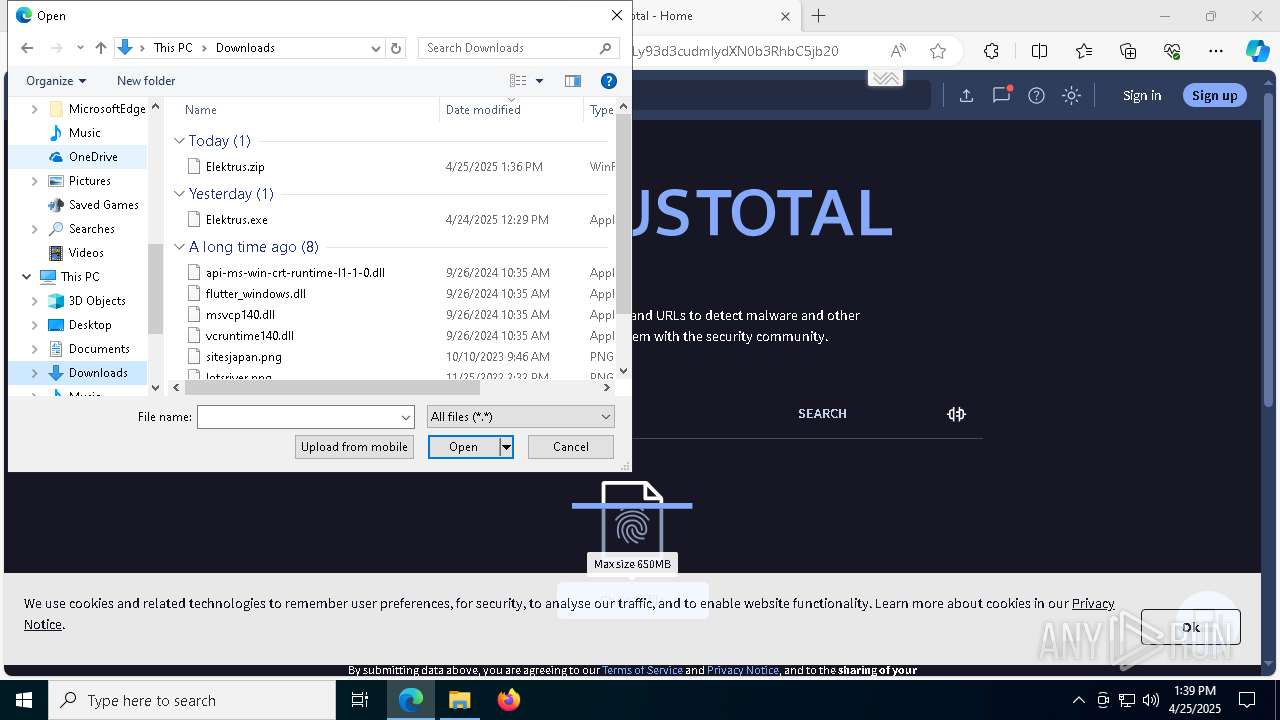Change view layout icon in dialog
Viewport: 1280px width, 720px height.
tap(518, 81)
